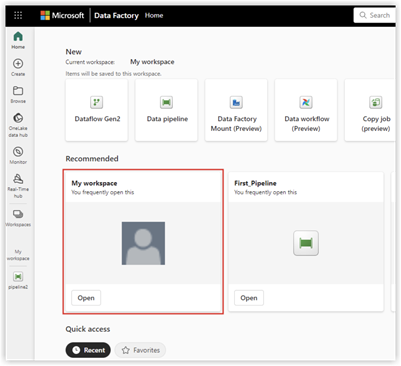Select Data Factory Mount (Preview) card
Viewport: 401px width, 366px height.
236,110
